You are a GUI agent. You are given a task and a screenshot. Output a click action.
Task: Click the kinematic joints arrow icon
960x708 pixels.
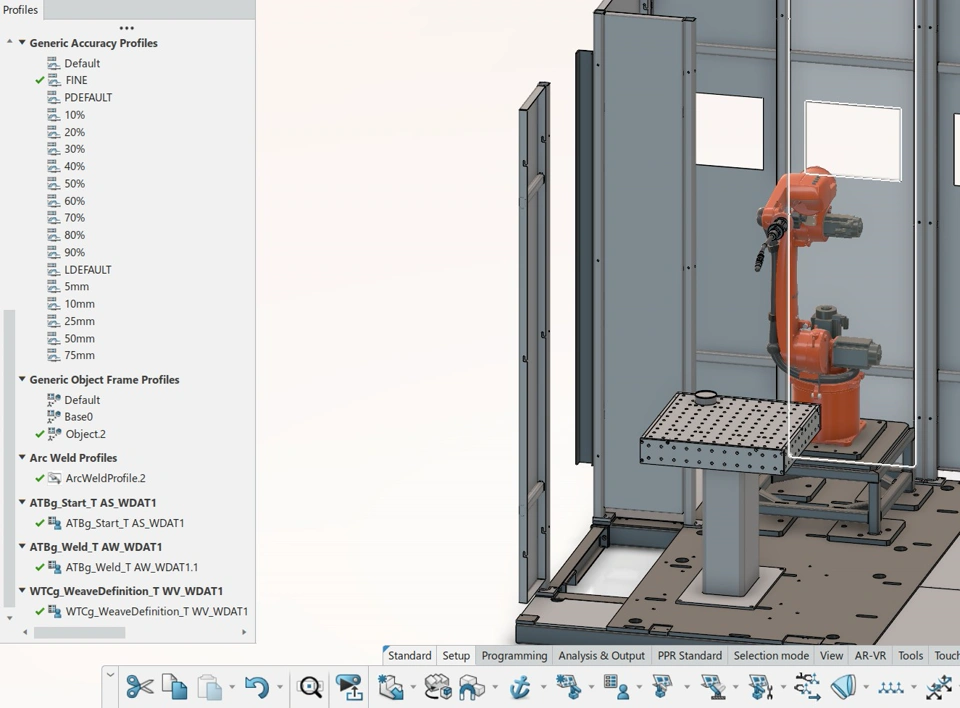(808, 687)
